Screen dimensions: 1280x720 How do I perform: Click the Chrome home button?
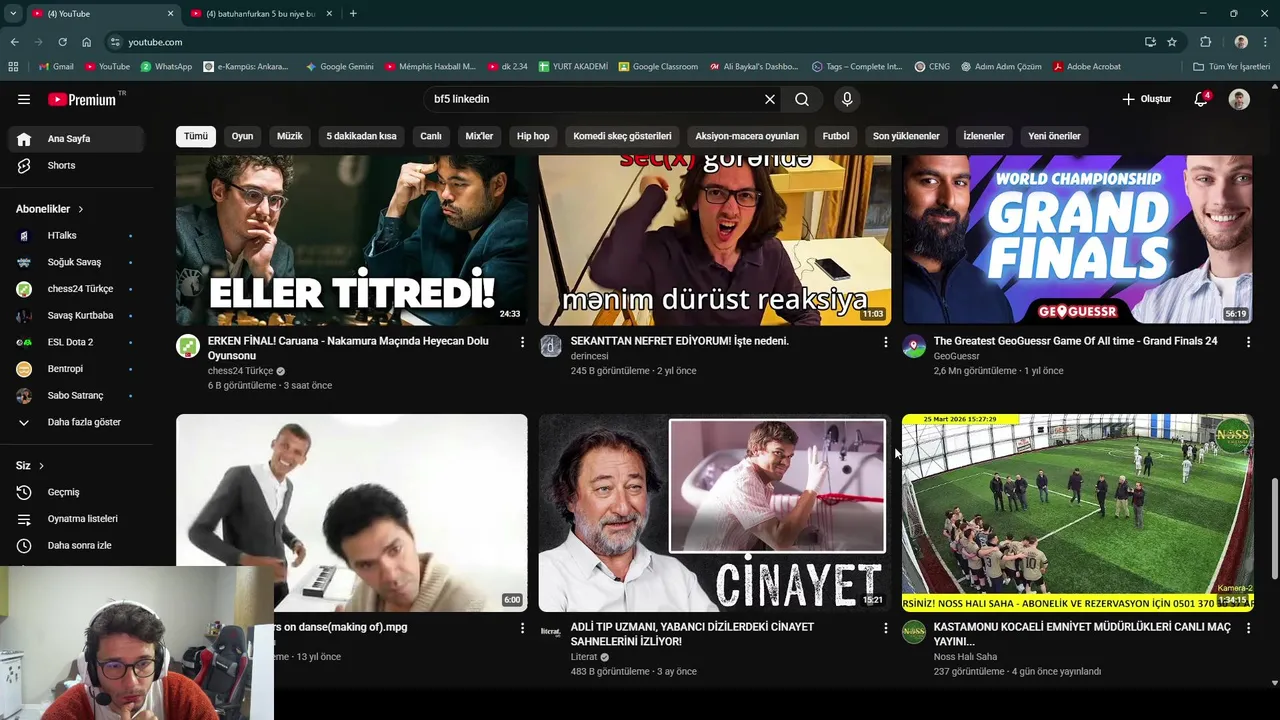(86, 42)
